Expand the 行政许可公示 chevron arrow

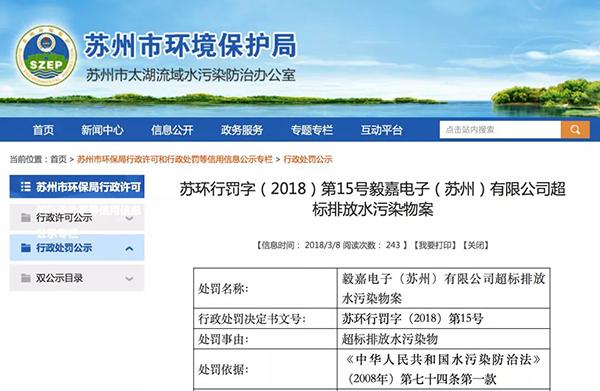point(129,218)
